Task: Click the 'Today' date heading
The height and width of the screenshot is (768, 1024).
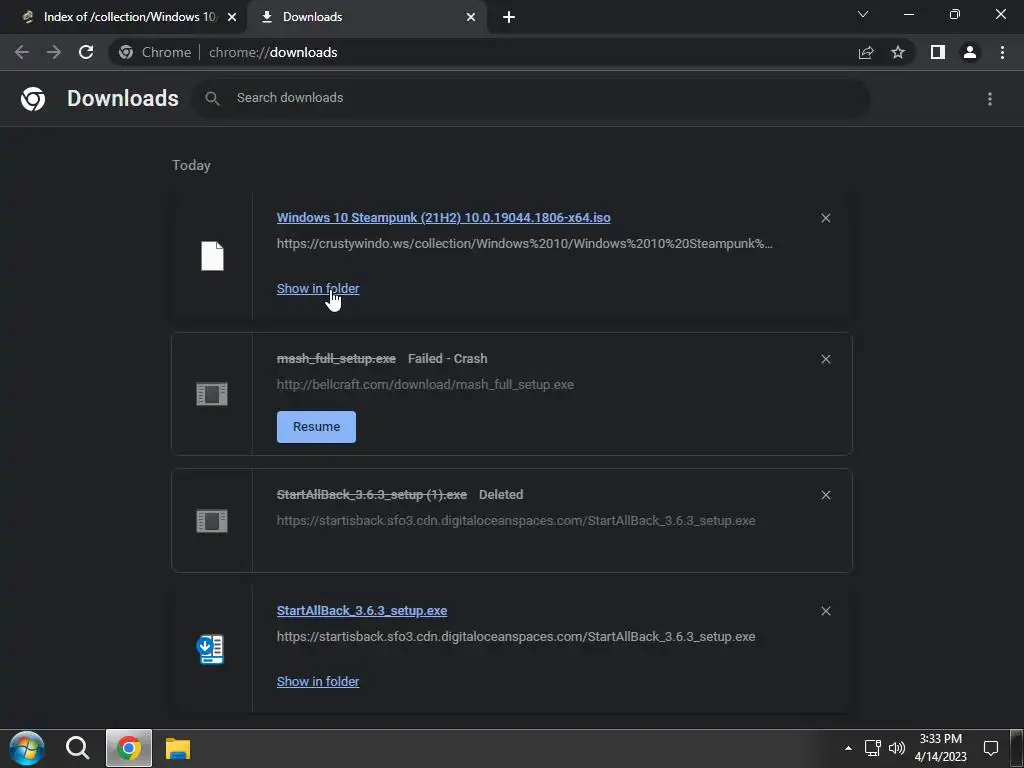Action: click(x=191, y=165)
